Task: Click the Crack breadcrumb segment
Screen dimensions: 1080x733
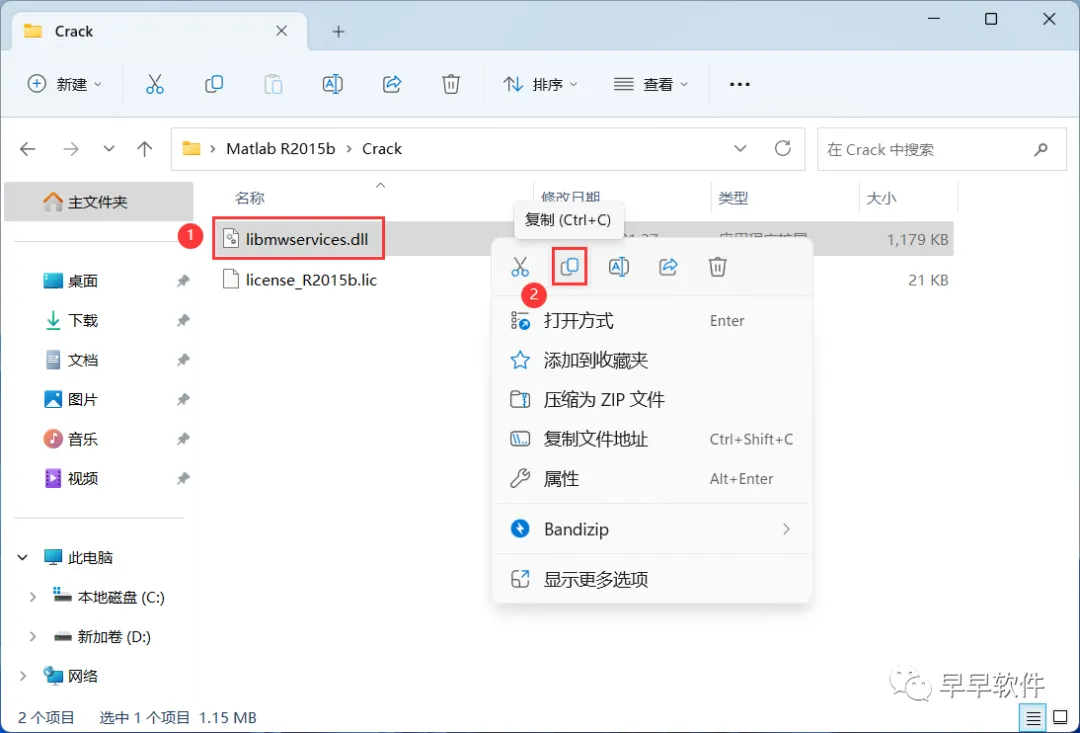Action: pyautogui.click(x=382, y=149)
